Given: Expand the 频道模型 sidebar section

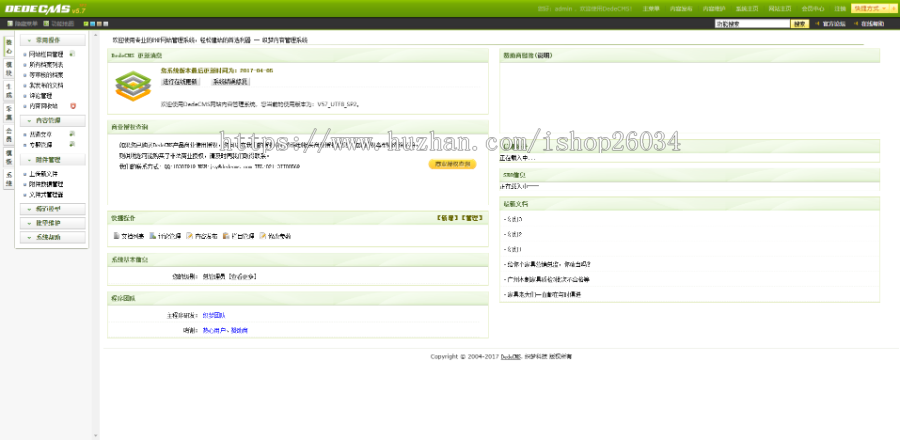Looking at the screenshot, I should pos(53,209).
